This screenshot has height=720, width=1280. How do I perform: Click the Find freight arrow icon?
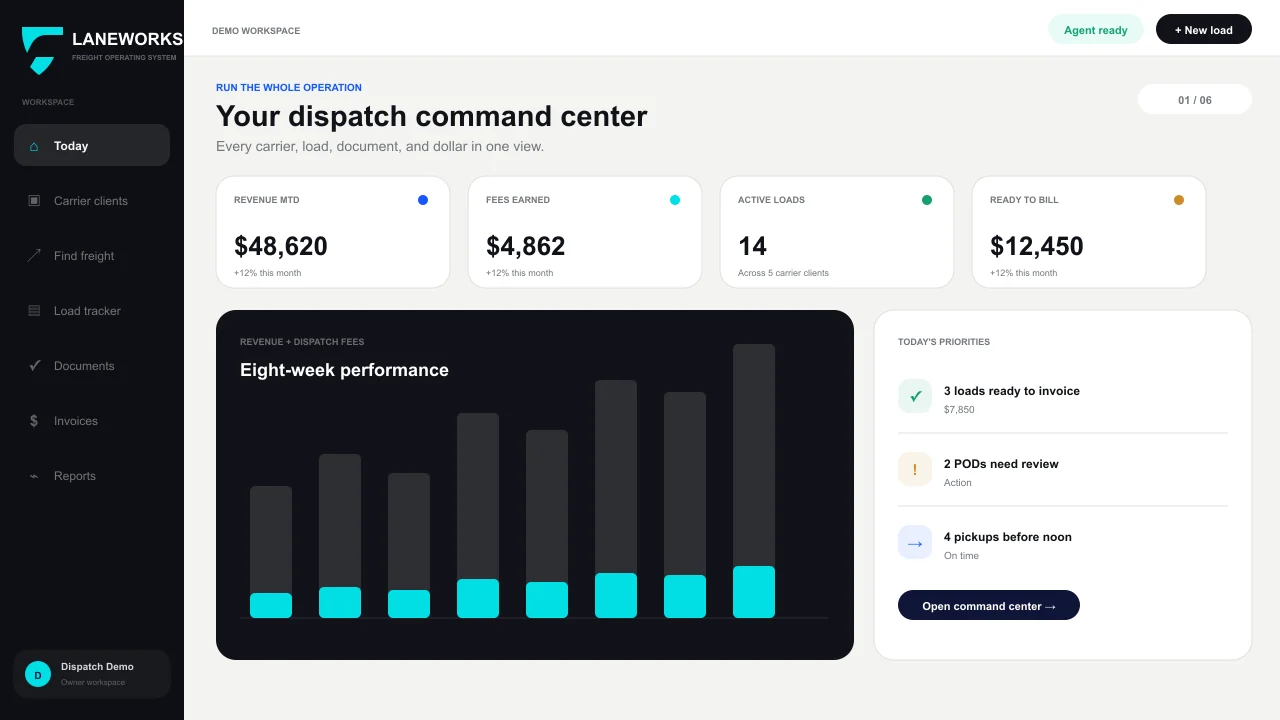34,256
